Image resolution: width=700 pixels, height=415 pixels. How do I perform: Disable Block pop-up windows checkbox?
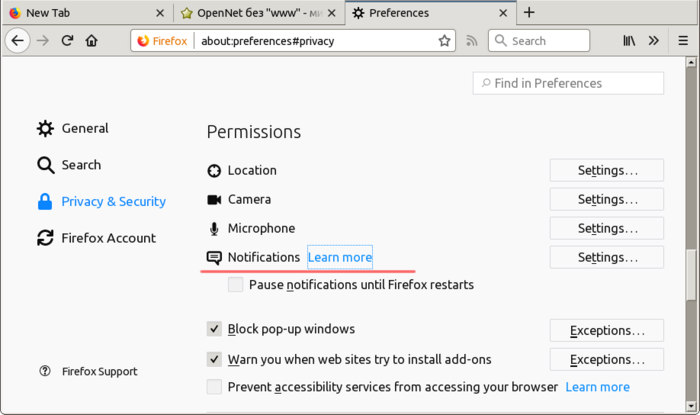(x=214, y=329)
